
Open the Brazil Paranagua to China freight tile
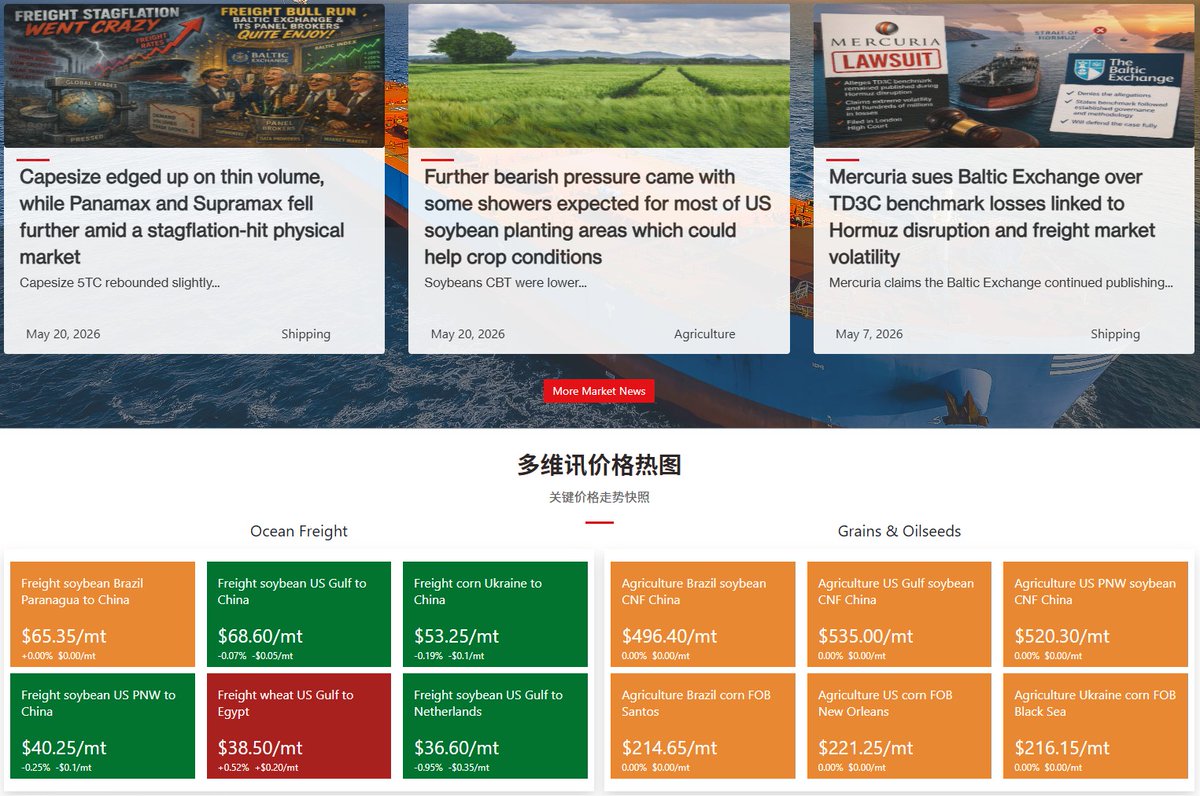(x=102, y=614)
